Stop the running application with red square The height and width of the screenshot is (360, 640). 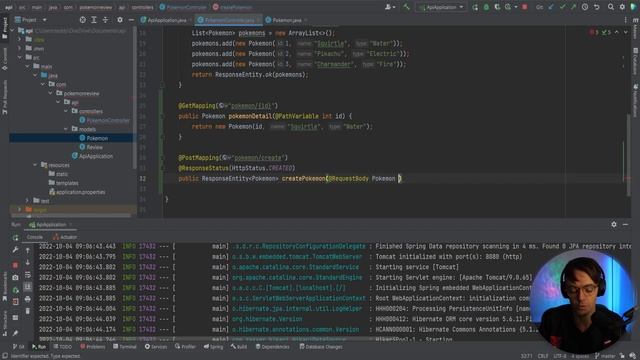pos(524,7)
